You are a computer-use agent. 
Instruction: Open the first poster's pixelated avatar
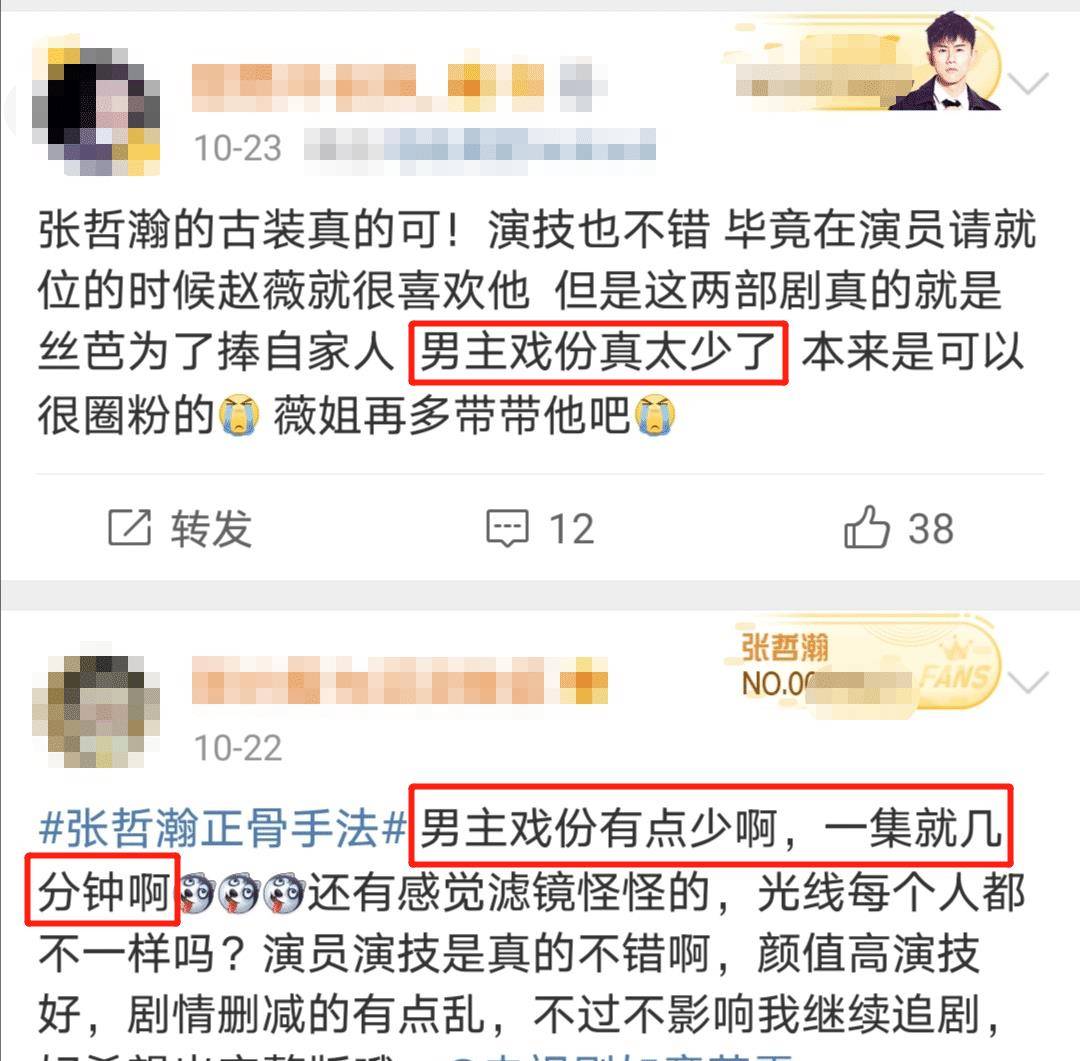point(96,110)
